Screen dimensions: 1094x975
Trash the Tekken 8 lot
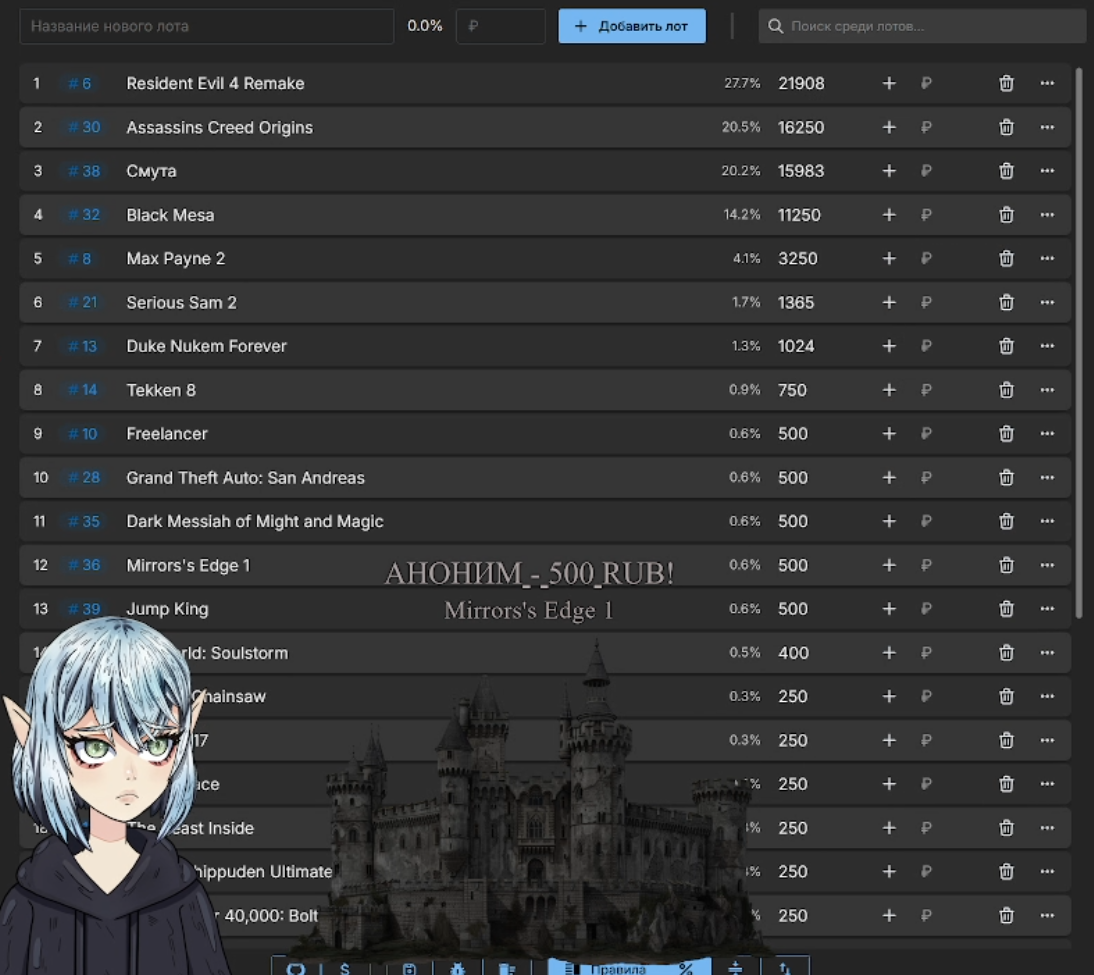[x=1006, y=390]
